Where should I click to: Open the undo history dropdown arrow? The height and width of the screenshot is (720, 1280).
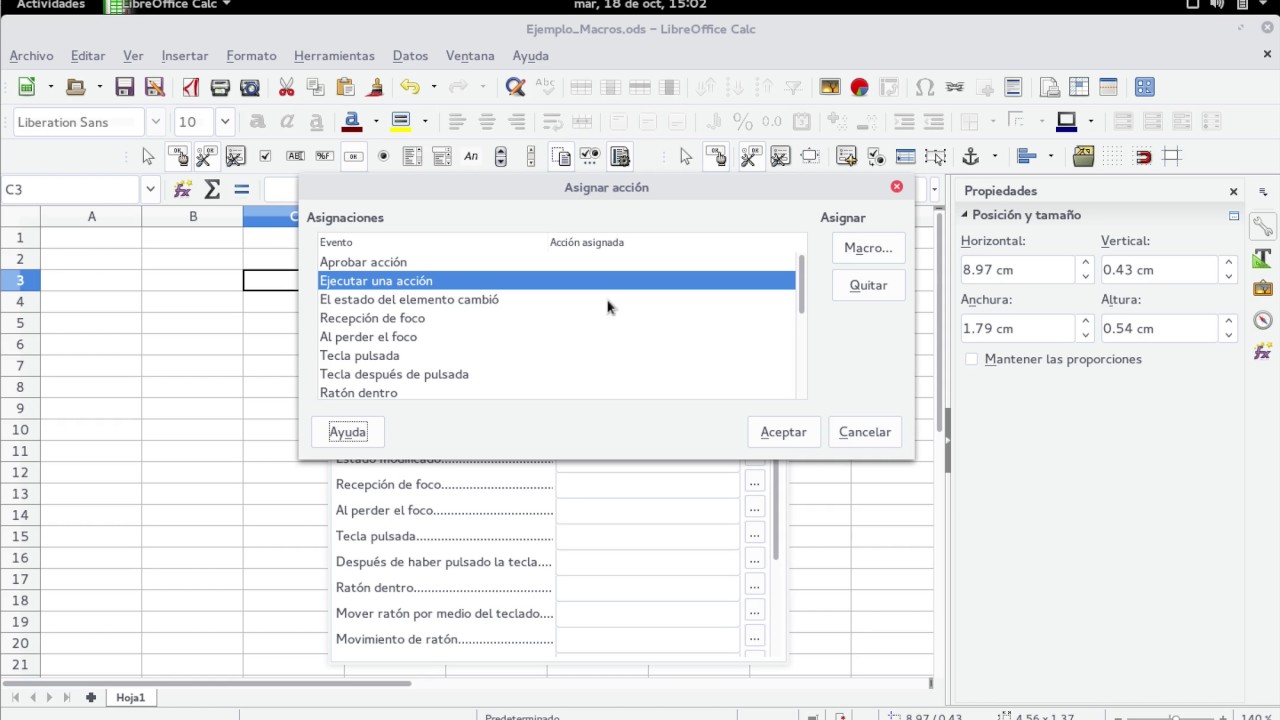click(x=433, y=87)
